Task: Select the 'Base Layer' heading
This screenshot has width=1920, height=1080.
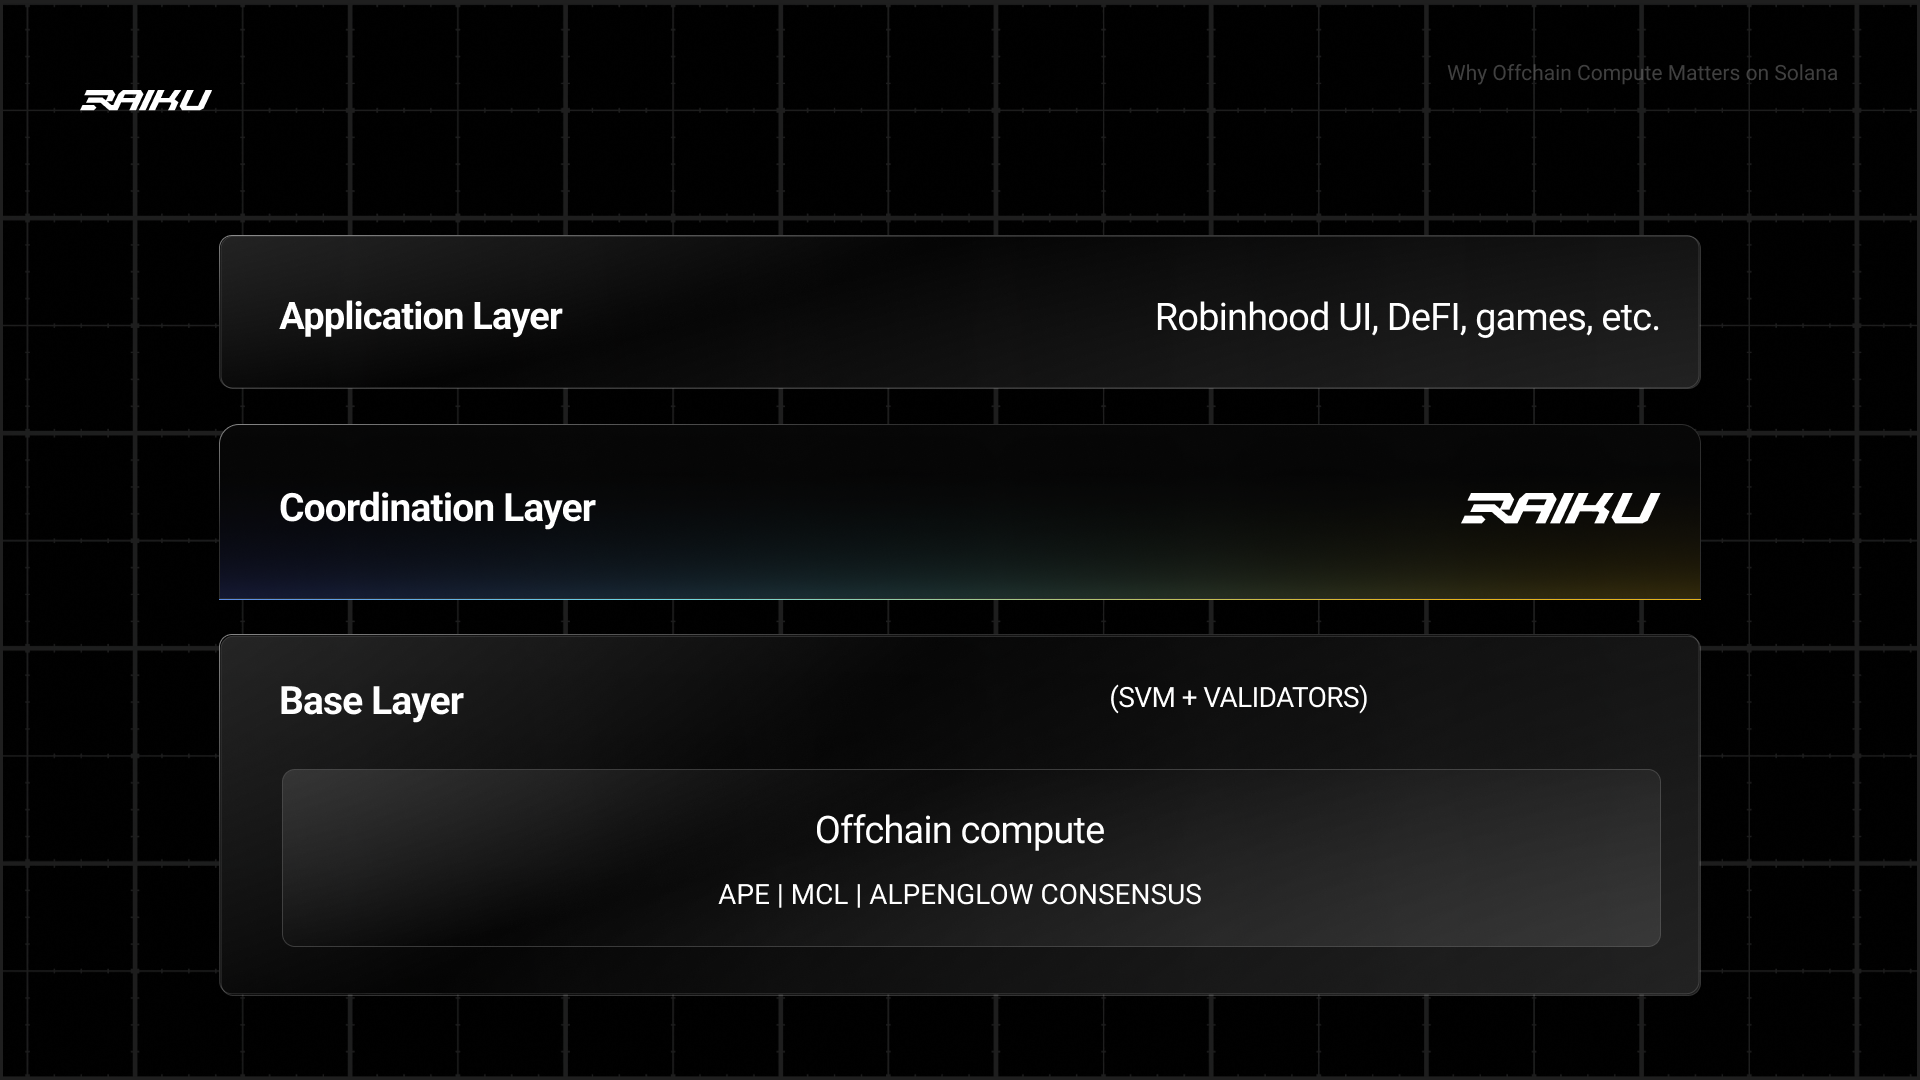Action: click(x=371, y=701)
